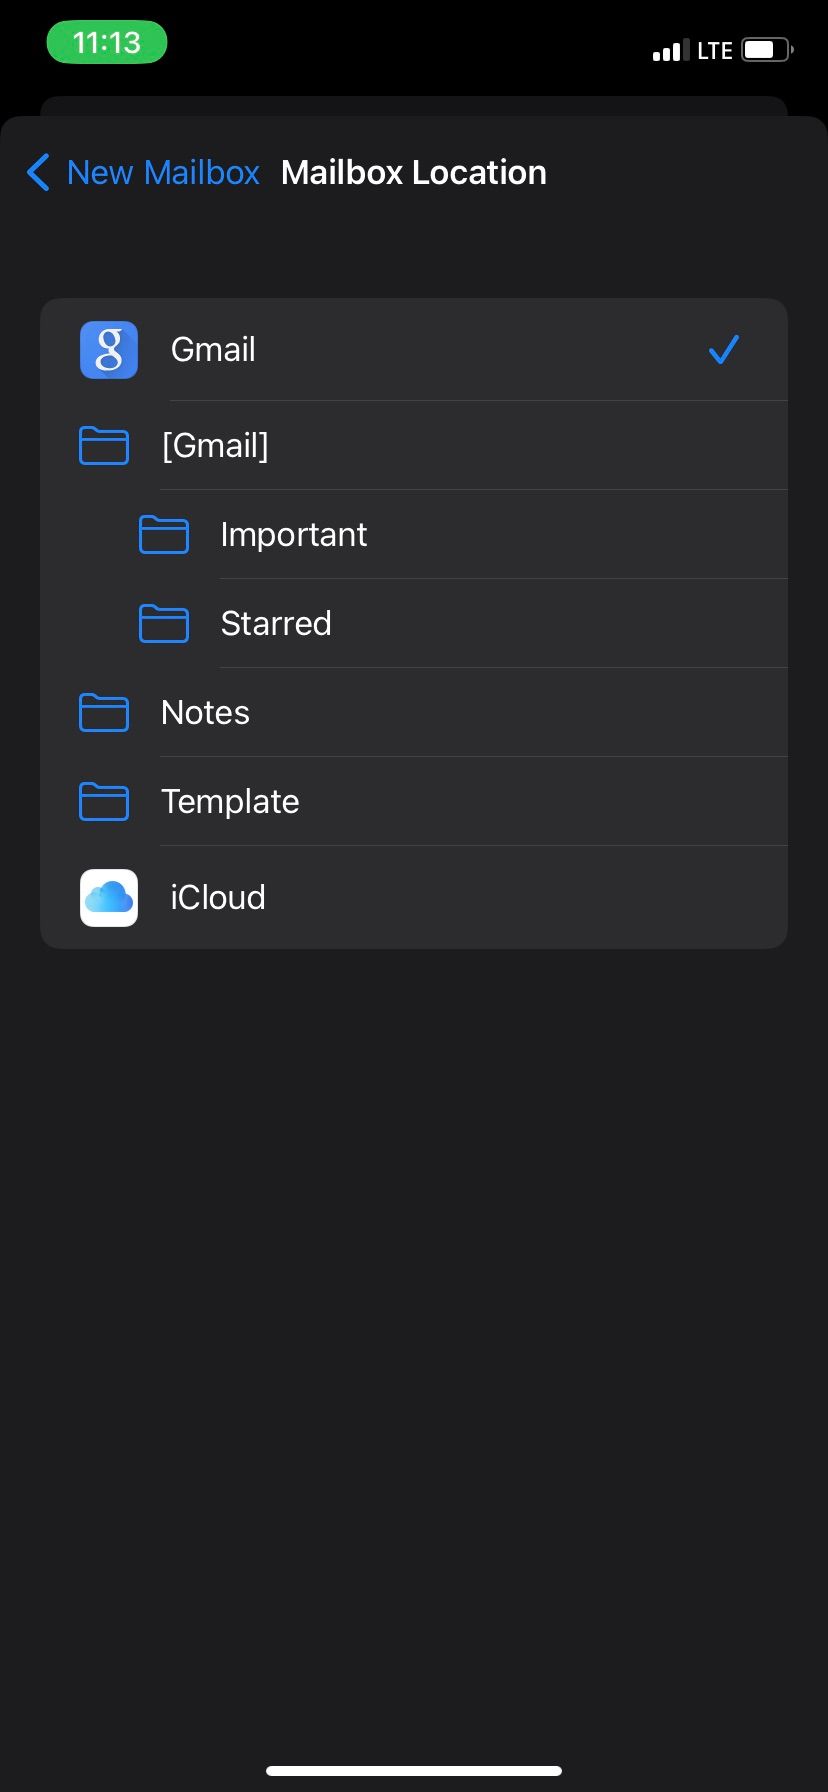Tap the Notes folder icon
This screenshot has height=1792, width=828.
click(104, 713)
